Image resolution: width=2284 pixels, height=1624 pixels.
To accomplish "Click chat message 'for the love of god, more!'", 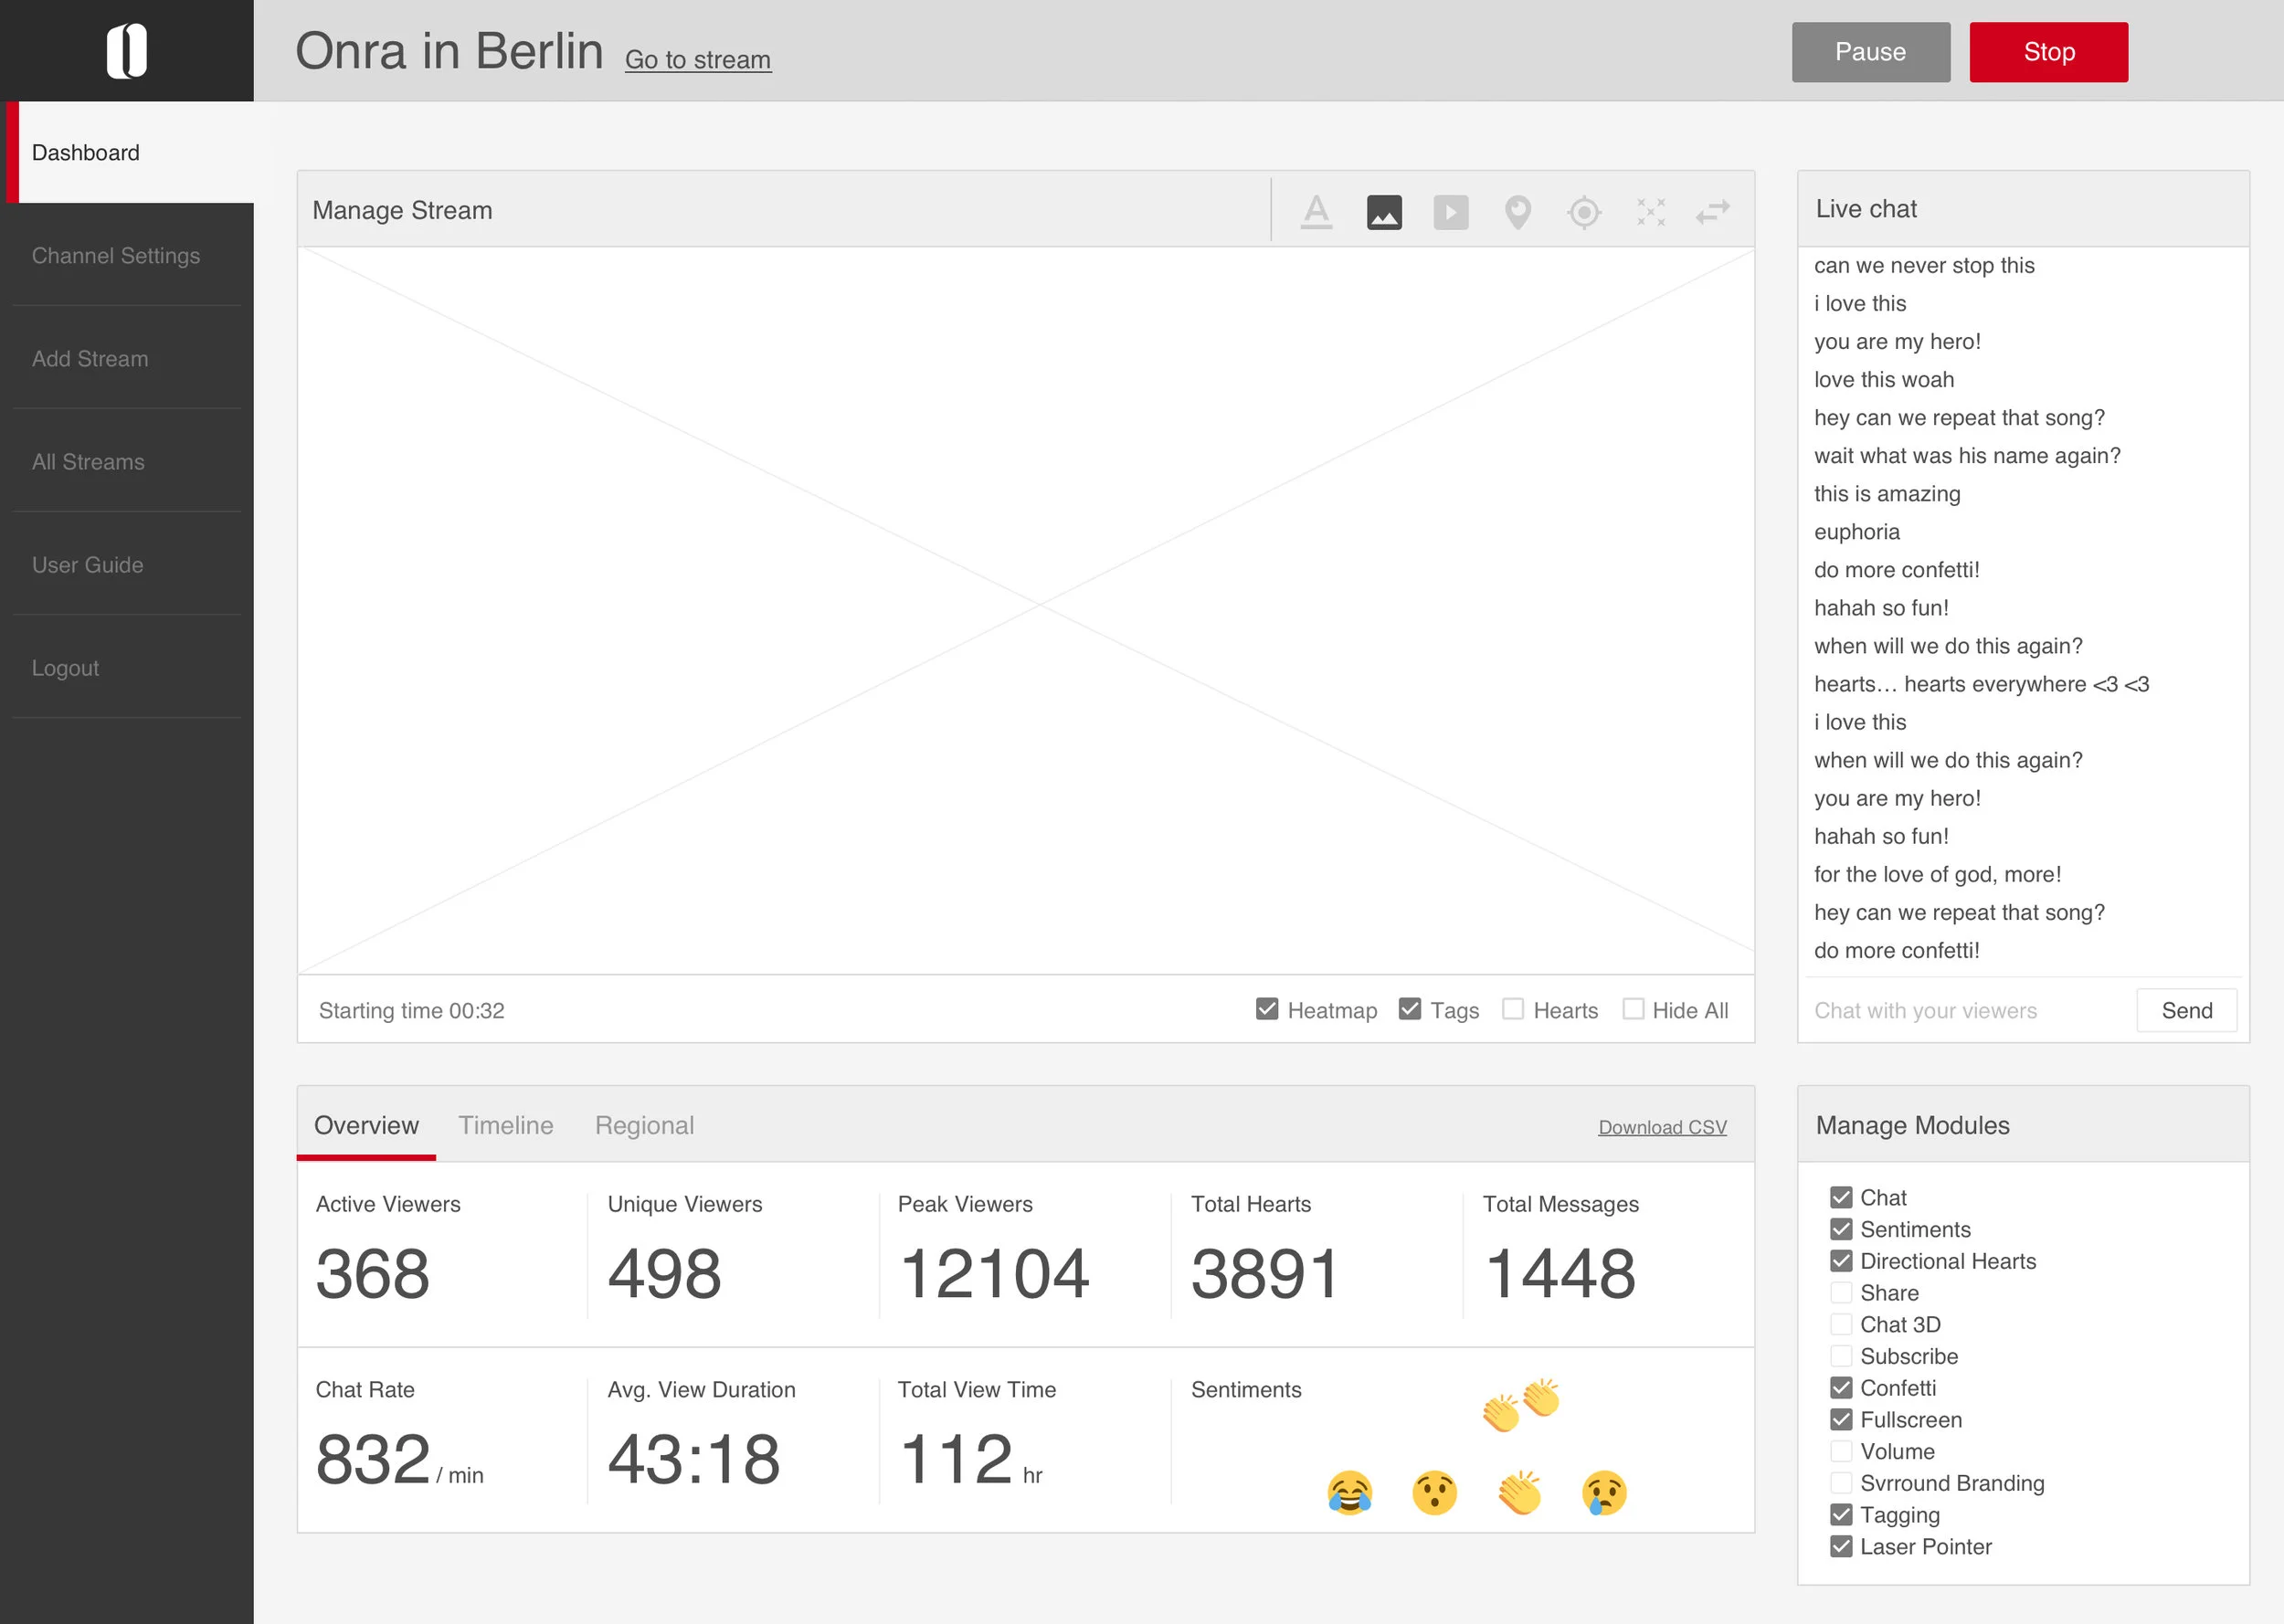I will [x=1937, y=874].
